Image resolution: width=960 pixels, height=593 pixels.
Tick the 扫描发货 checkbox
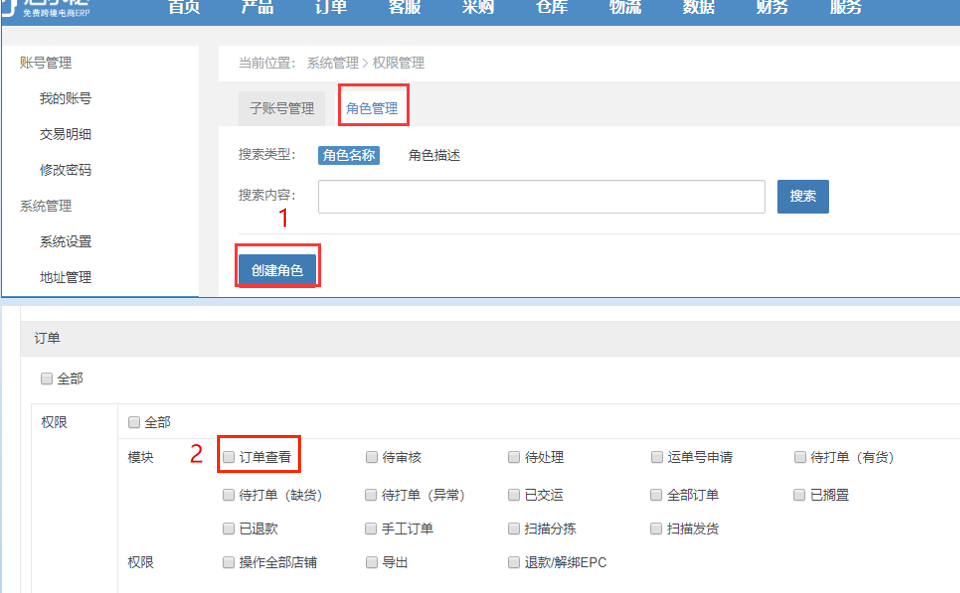point(657,528)
